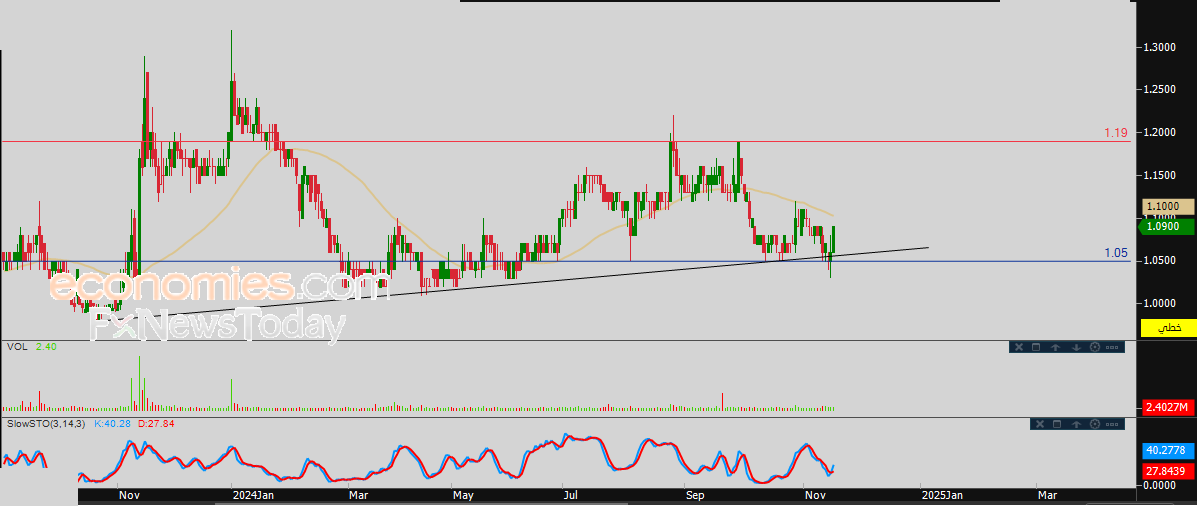Maximize the SlowSTO indicator panel
This screenshot has height=506, width=1197.
[1057, 424]
